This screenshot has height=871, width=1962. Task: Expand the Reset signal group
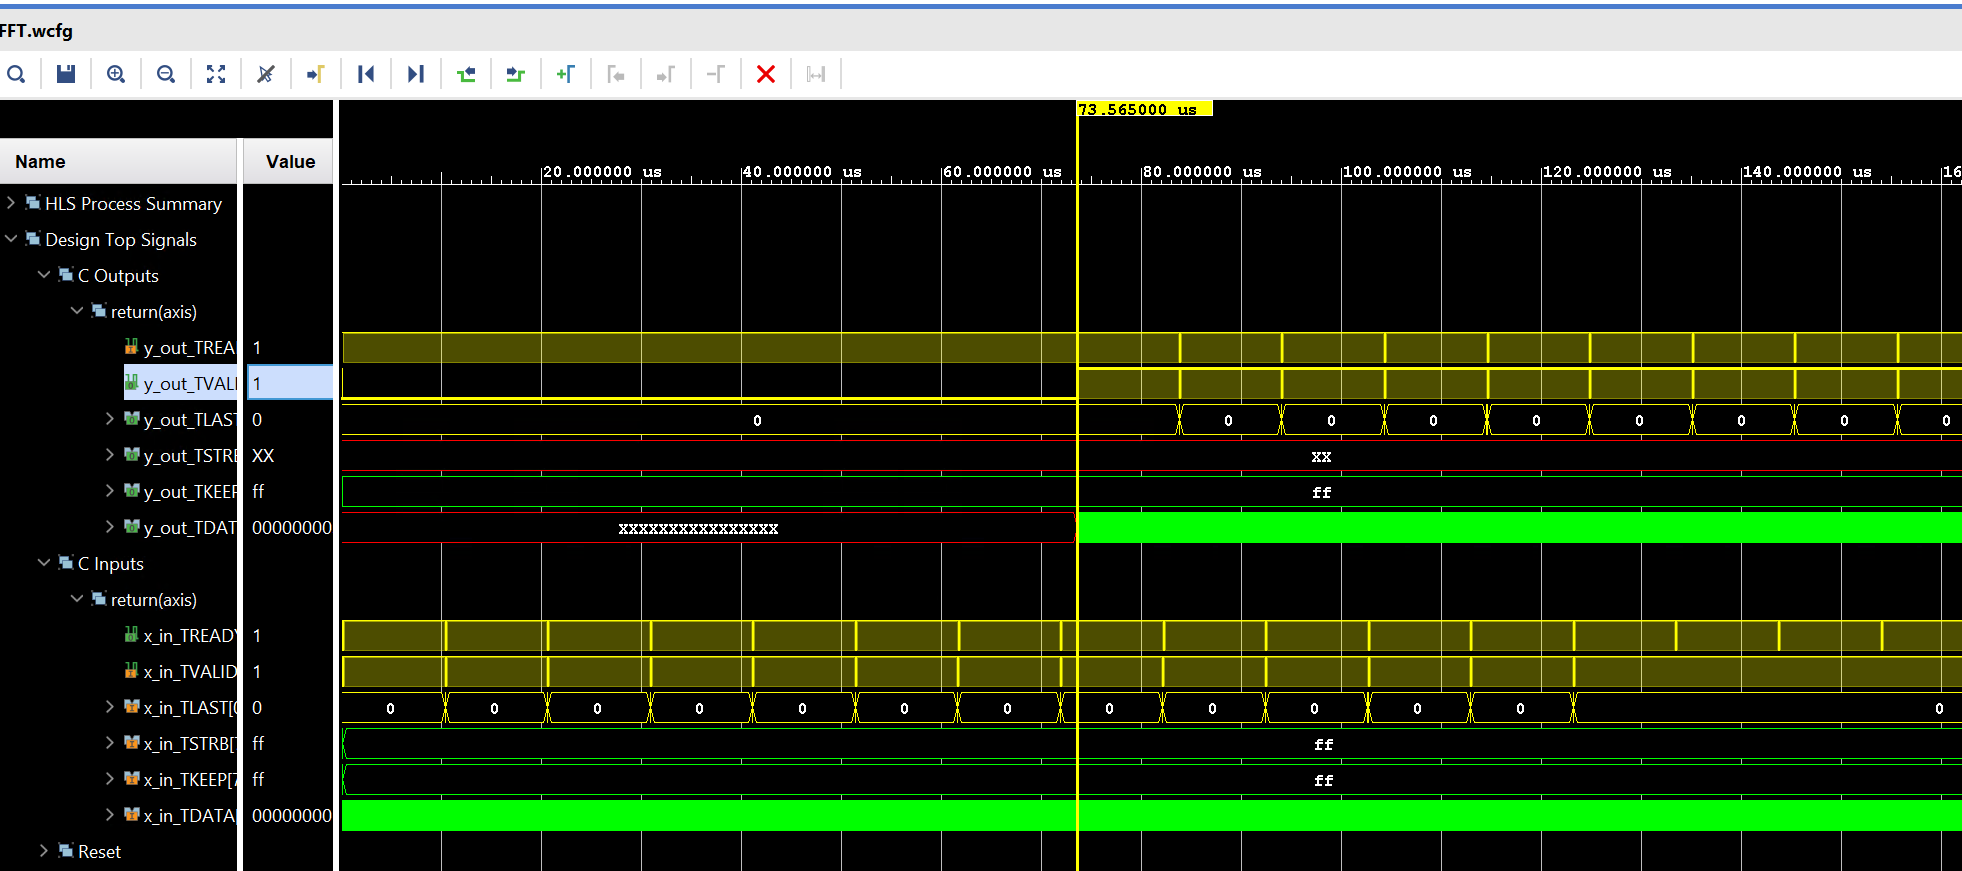pos(44,851)
